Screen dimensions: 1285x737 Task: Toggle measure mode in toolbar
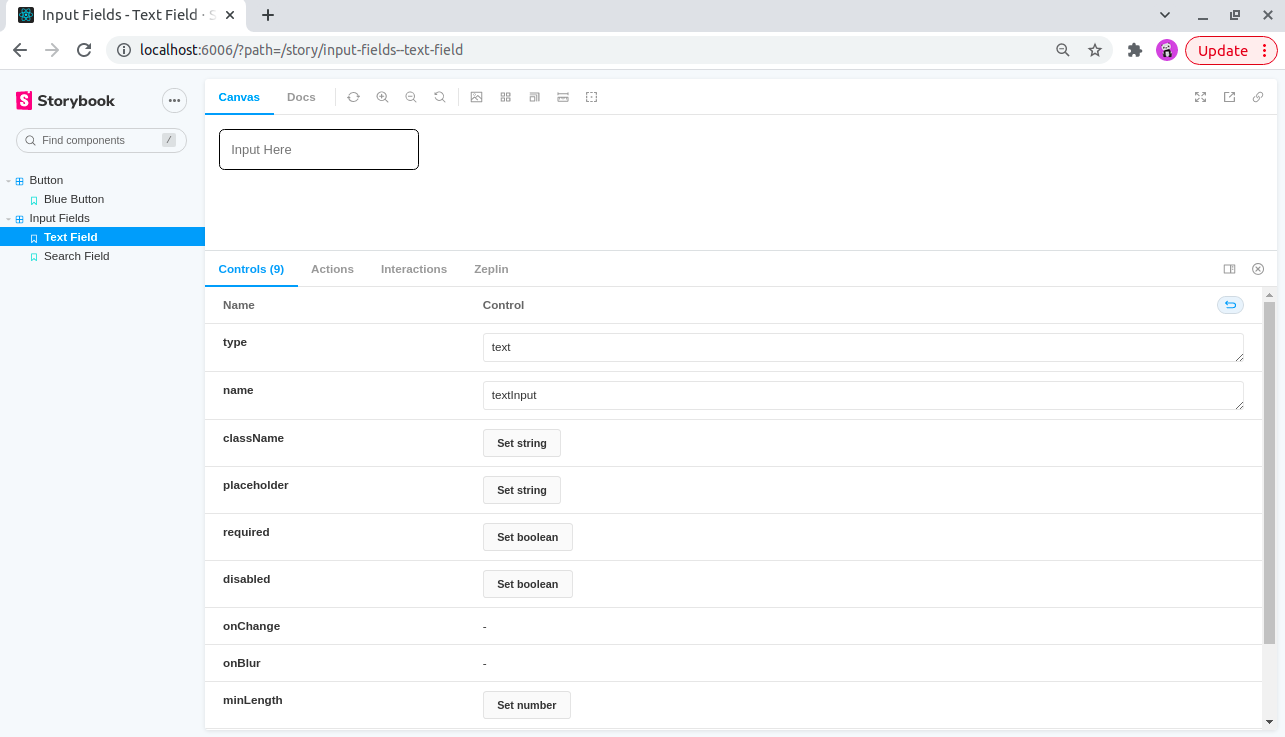tap(563, 97)
